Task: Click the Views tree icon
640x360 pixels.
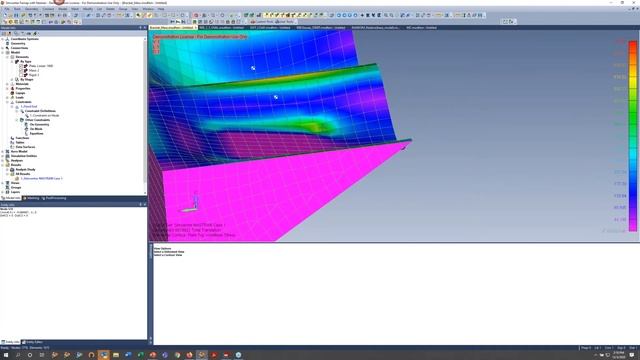Action: (7, 182)
